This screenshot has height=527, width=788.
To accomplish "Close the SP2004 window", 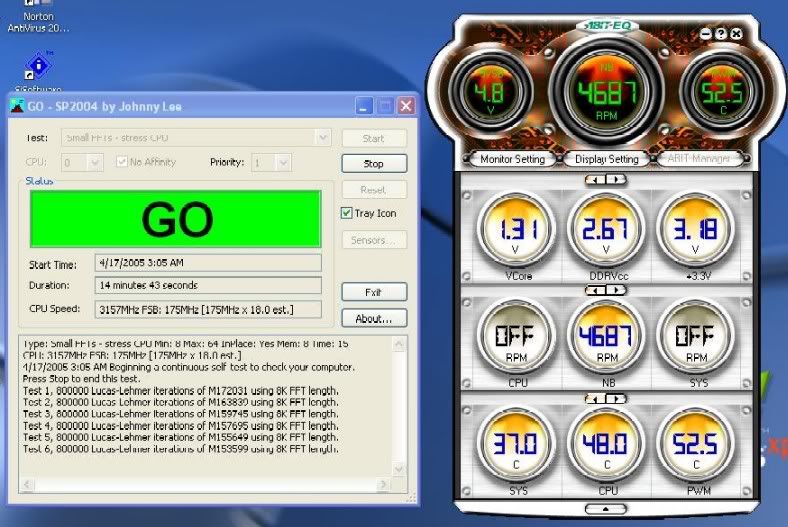I will [406, 106].
